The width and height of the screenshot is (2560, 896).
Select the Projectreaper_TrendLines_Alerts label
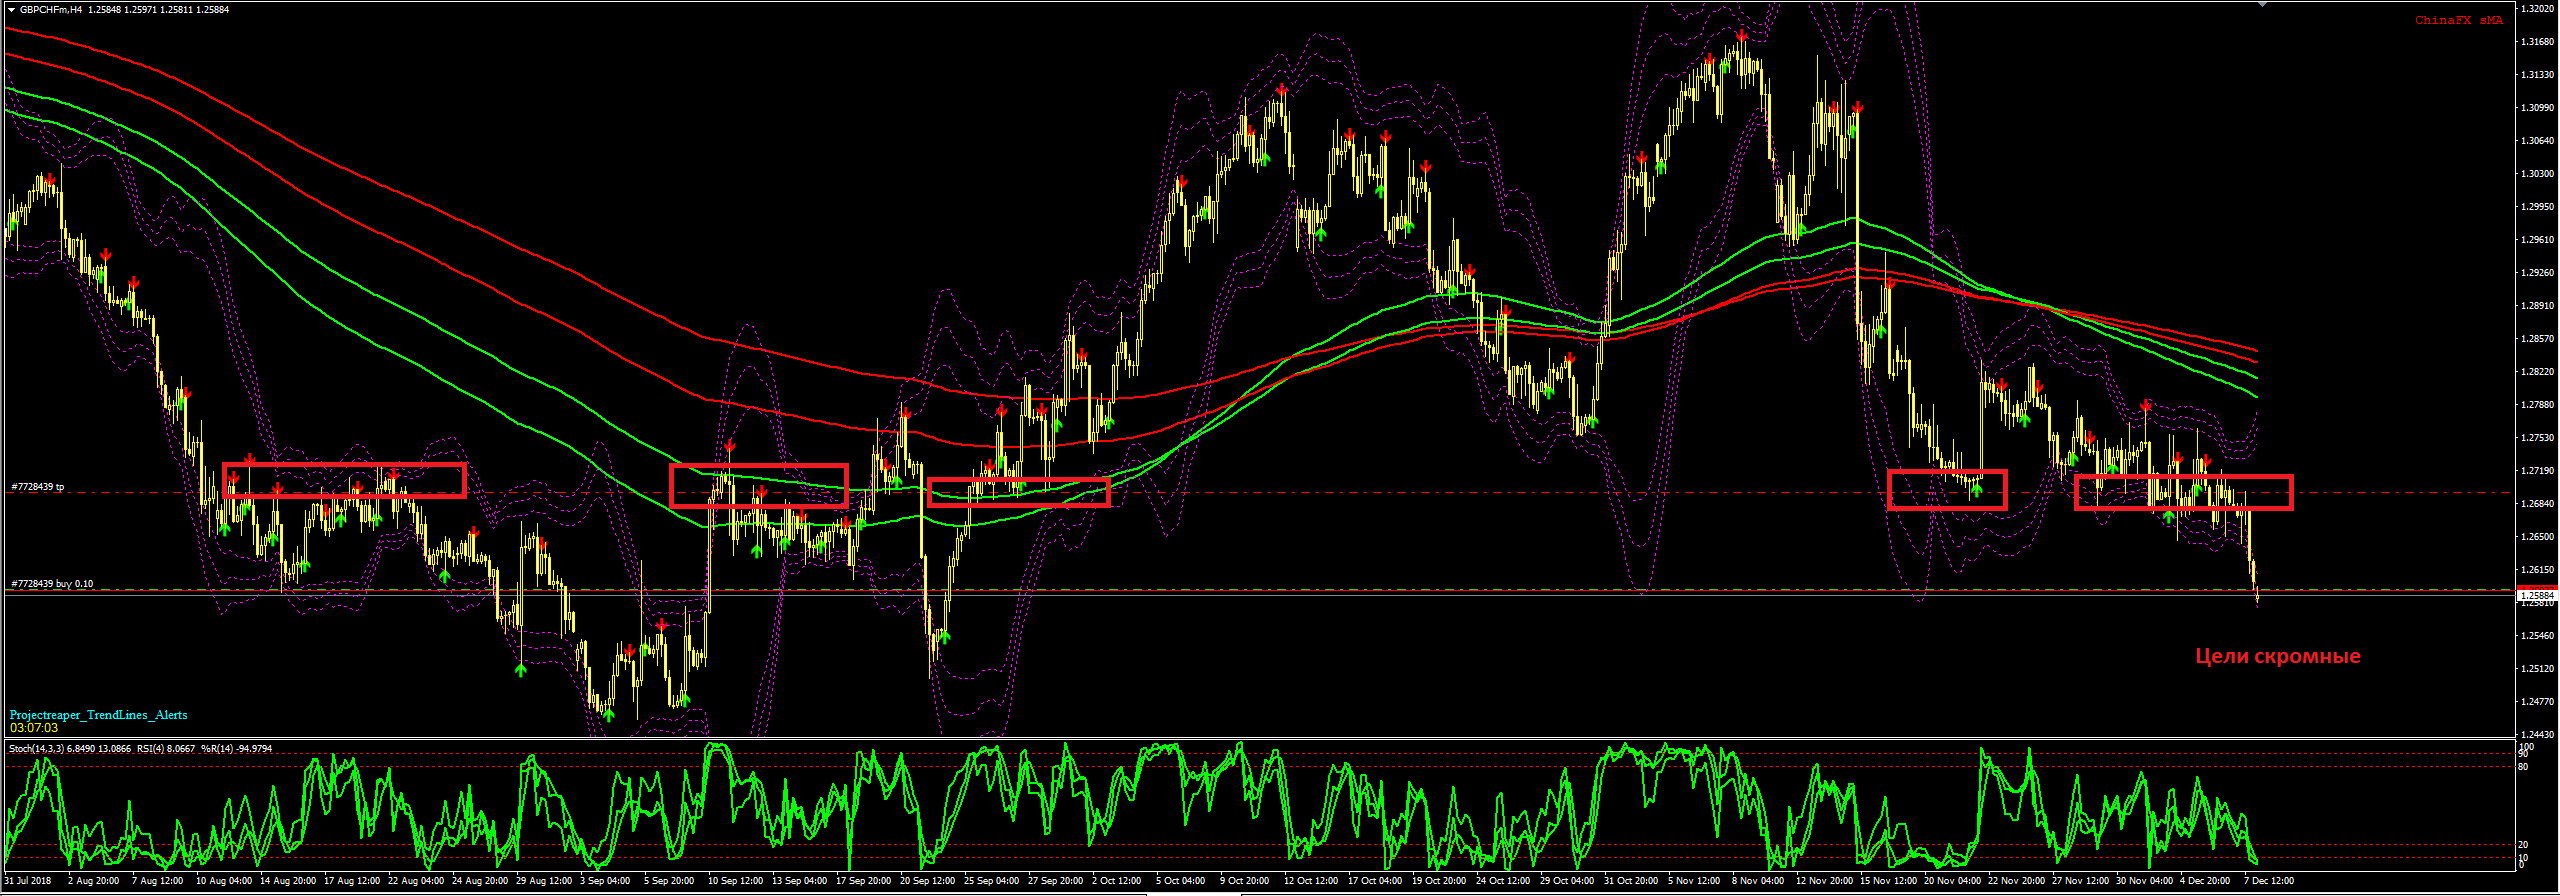[x=98, y=715]
